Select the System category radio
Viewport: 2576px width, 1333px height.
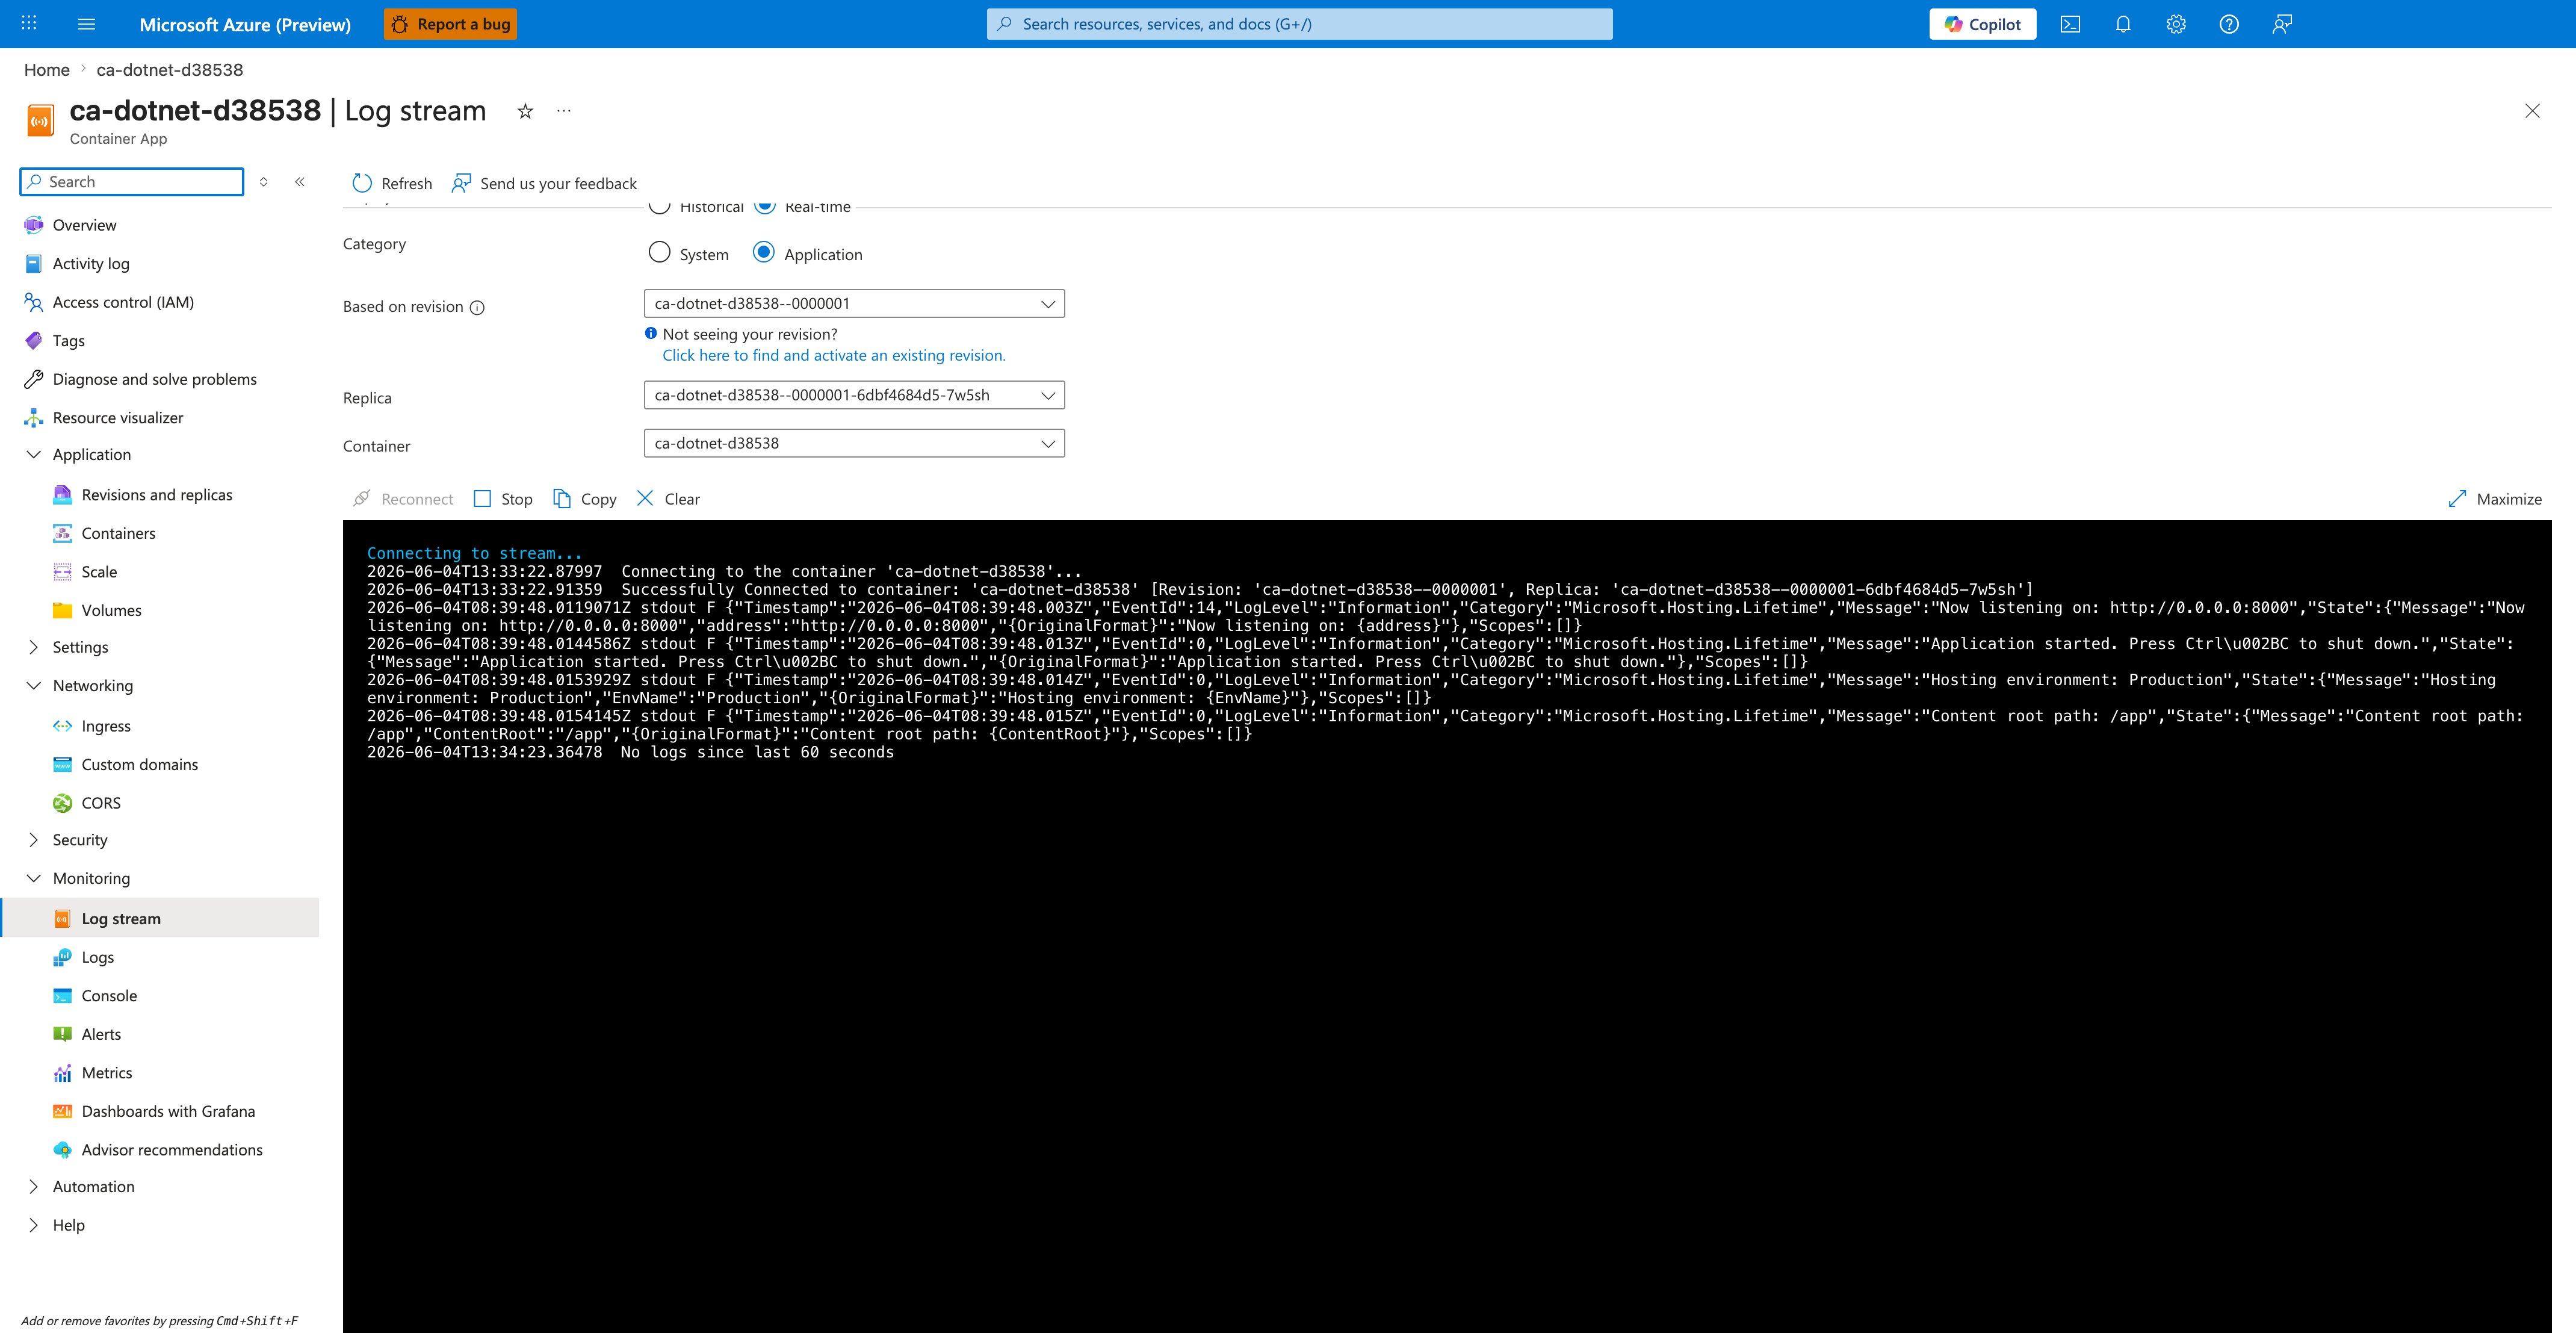tap(659, 253)
